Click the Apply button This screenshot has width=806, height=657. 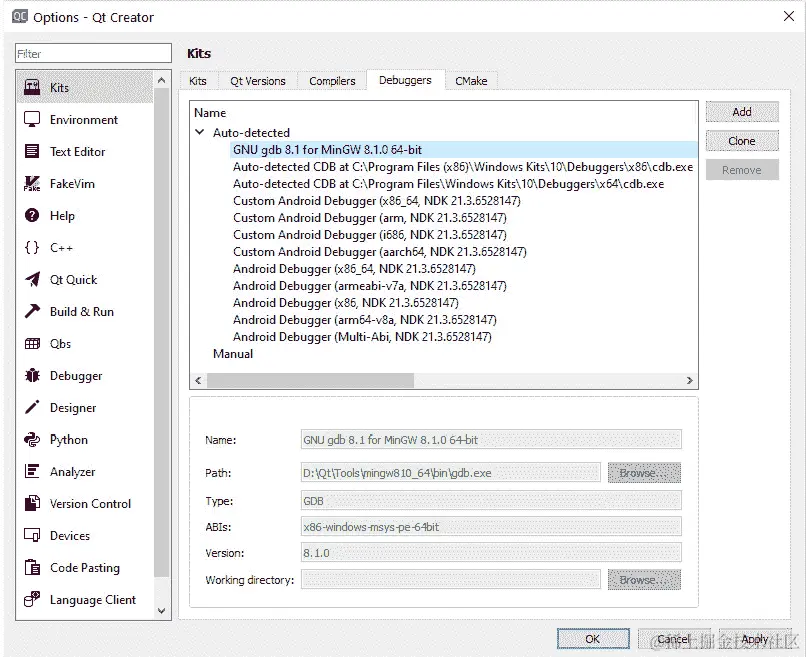click(755, 638)
